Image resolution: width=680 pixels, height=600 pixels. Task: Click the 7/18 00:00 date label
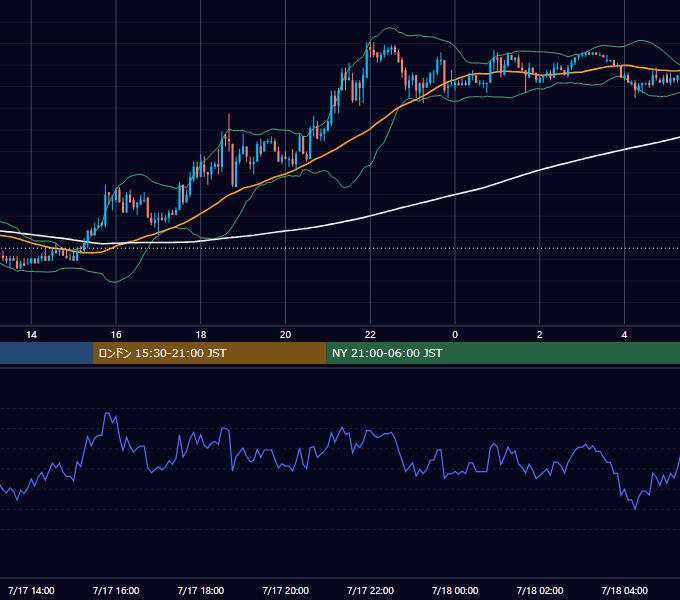[455, 590]
